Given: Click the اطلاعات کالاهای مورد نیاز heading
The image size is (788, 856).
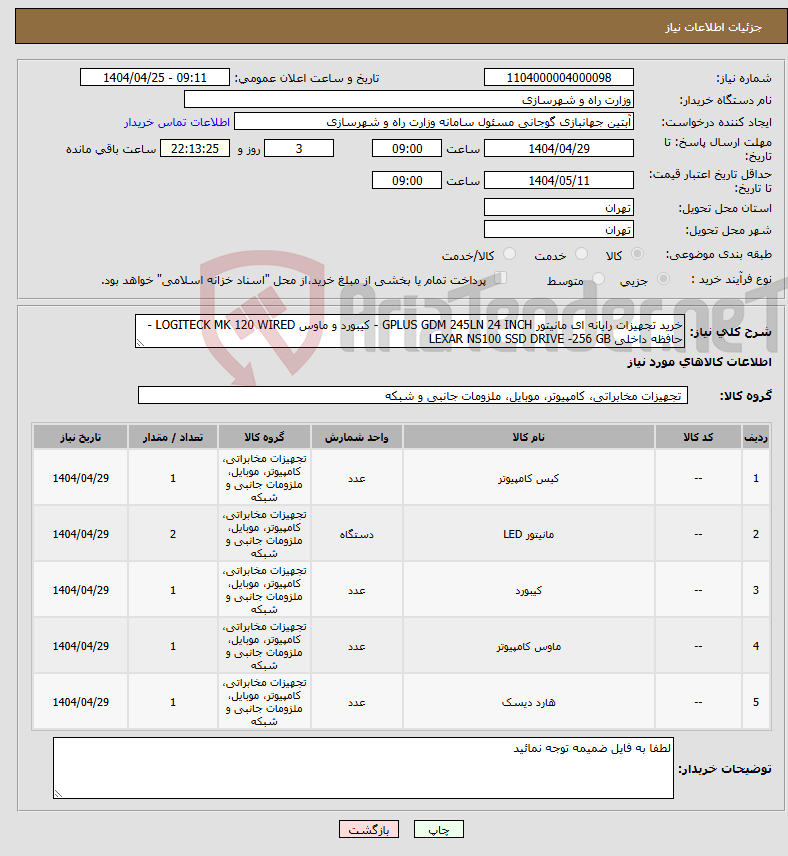Looking at the screenshot, I should [699, 362].
